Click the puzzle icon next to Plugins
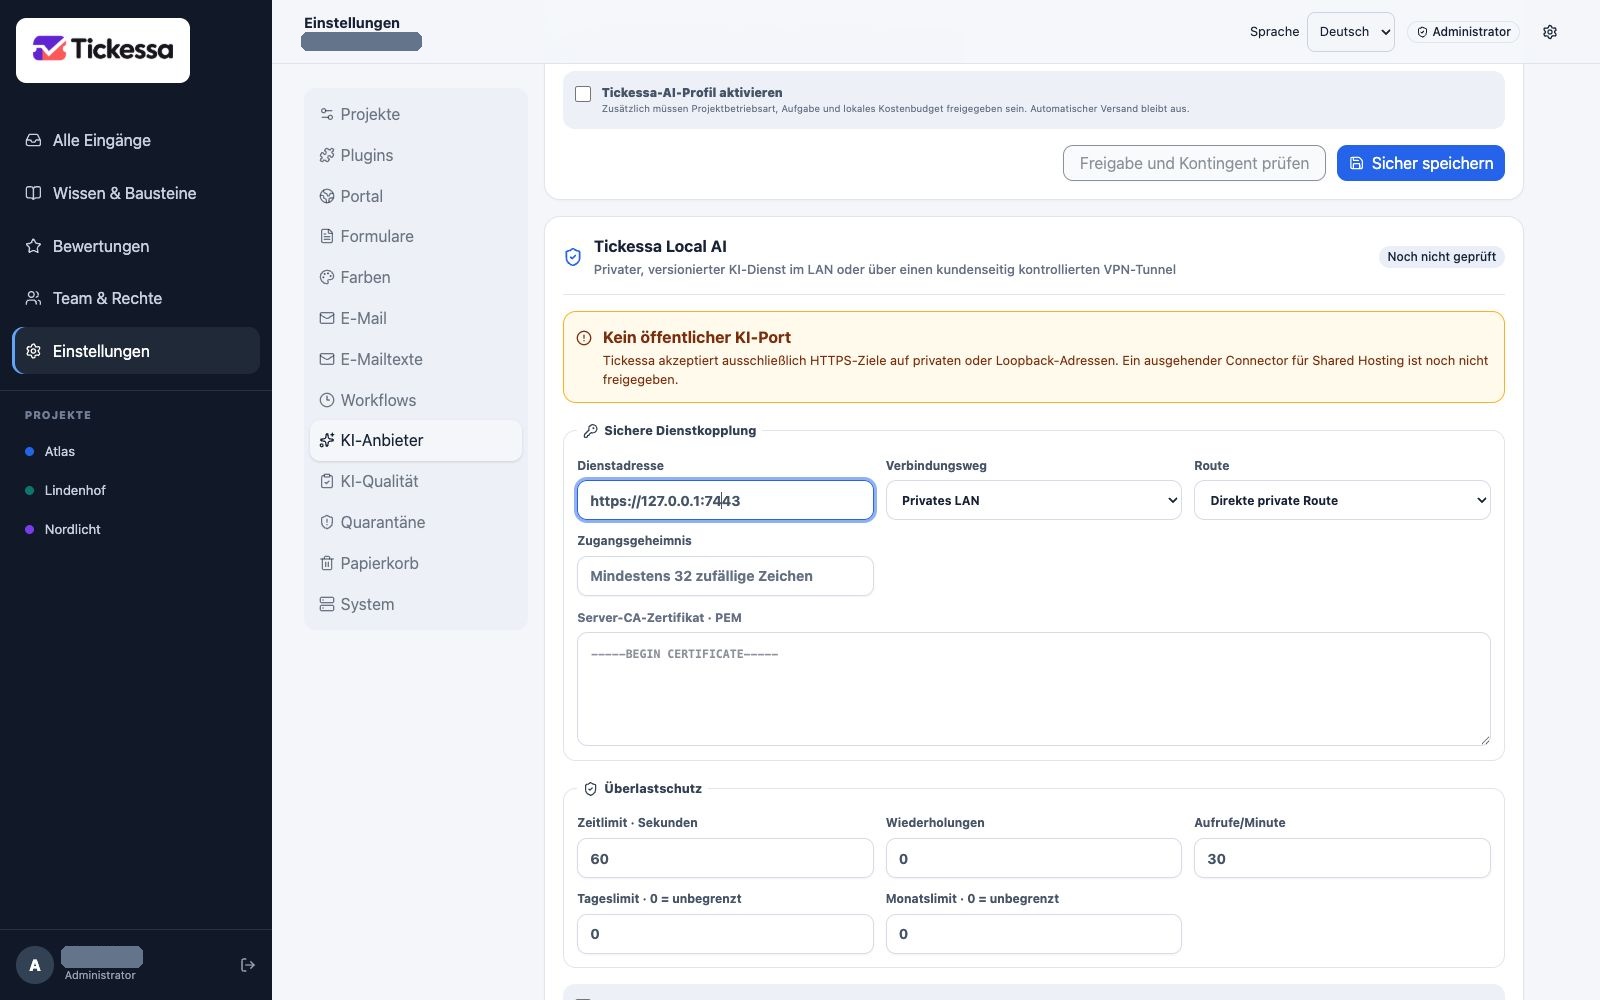 pos(327,155)
